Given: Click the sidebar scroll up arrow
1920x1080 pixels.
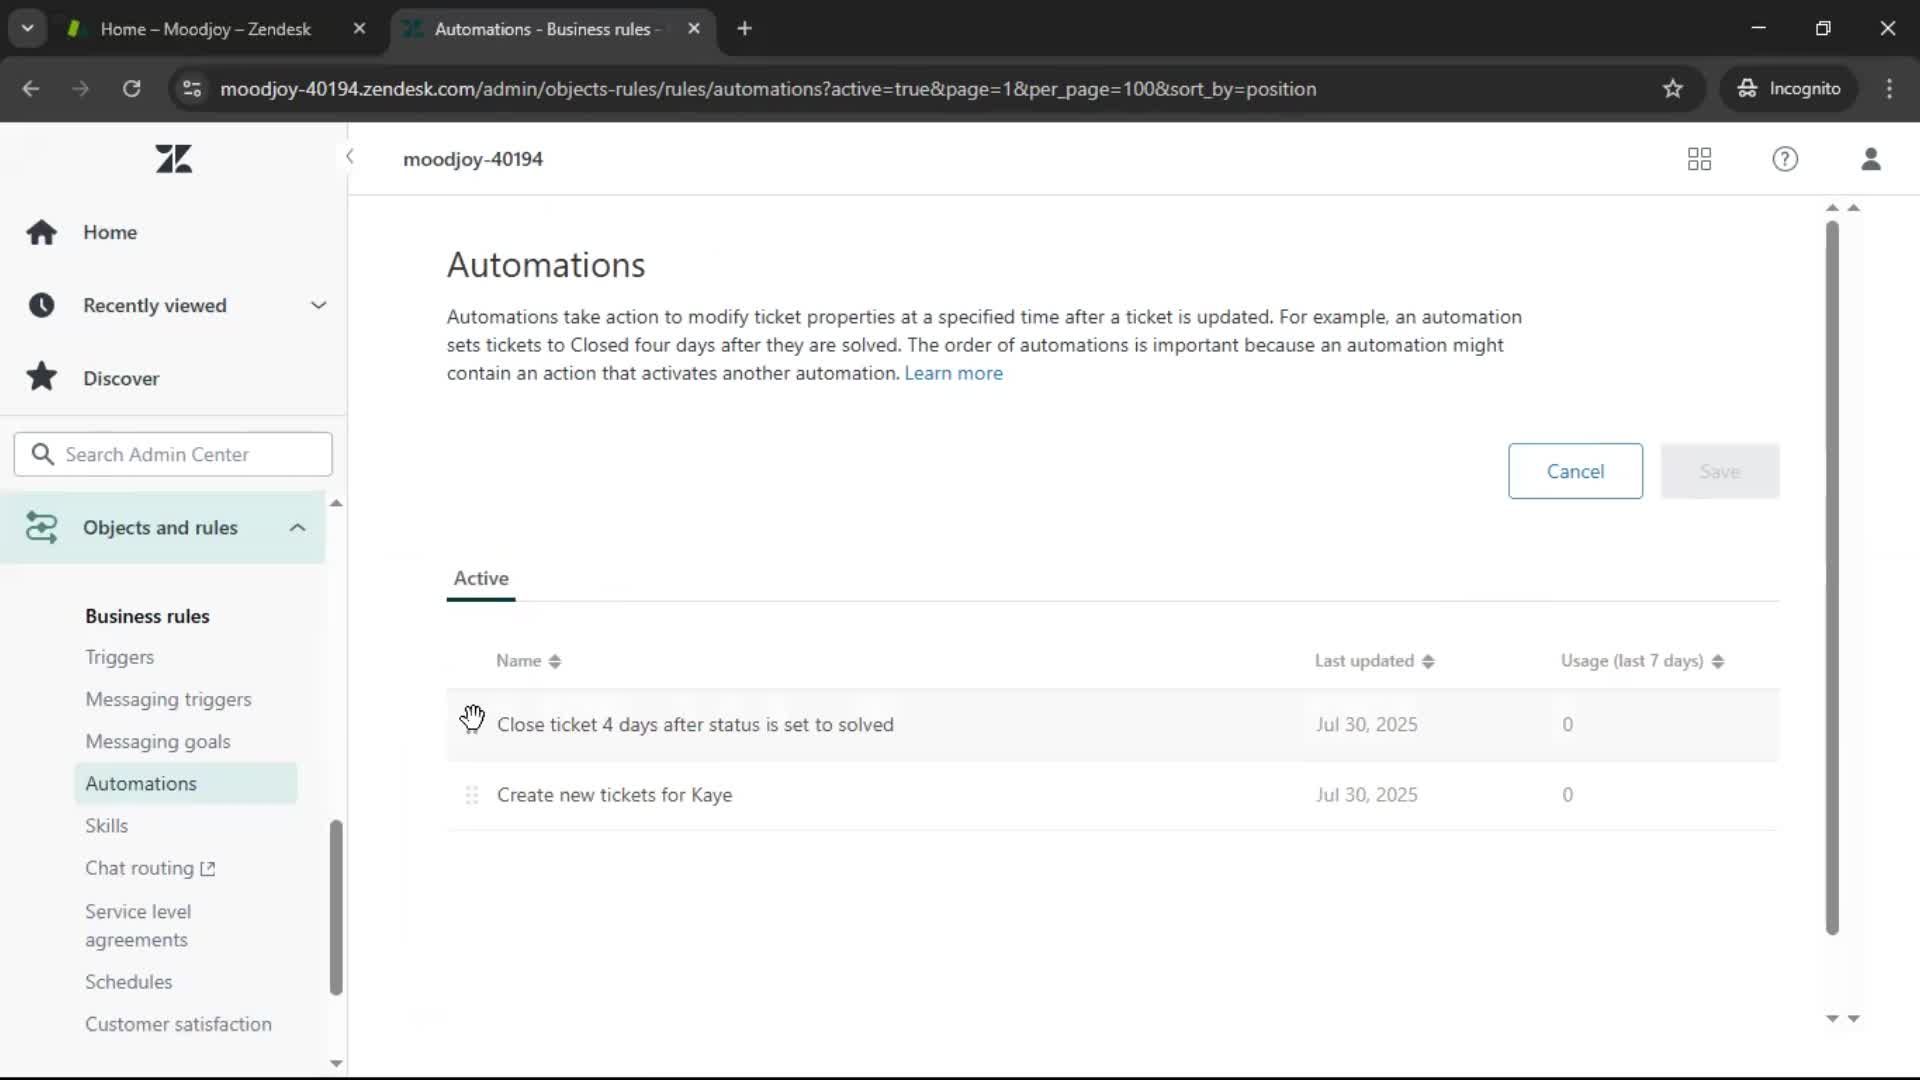Looking at the screenshot, I should coord(336,503).
